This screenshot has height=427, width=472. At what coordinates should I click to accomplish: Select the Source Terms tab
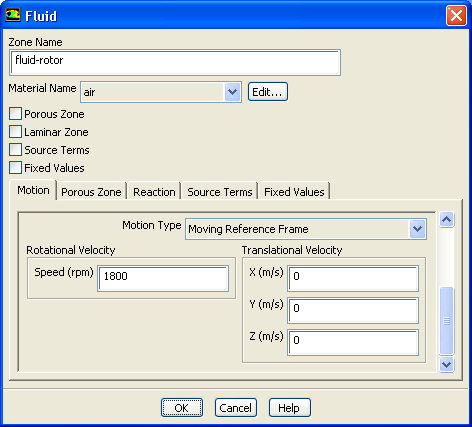[x=220, y=192]
